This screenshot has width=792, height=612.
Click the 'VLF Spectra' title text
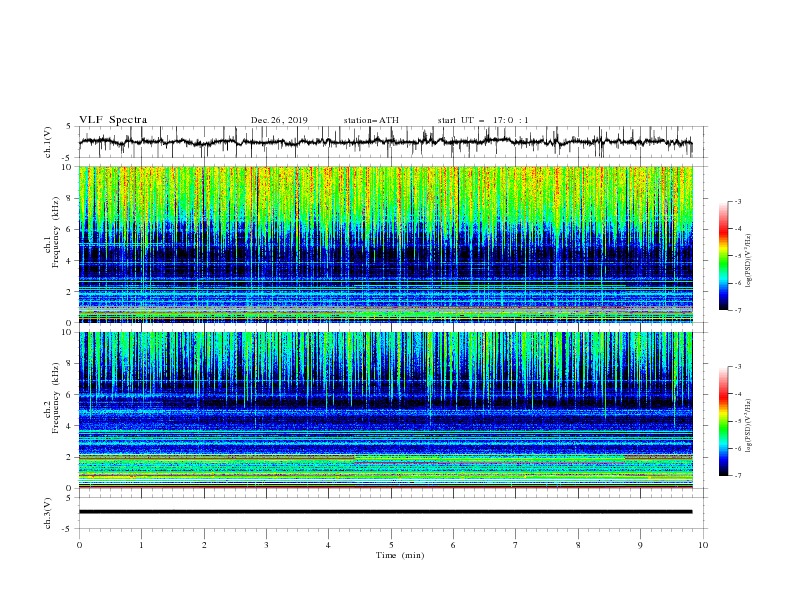[x=113, y=120]
